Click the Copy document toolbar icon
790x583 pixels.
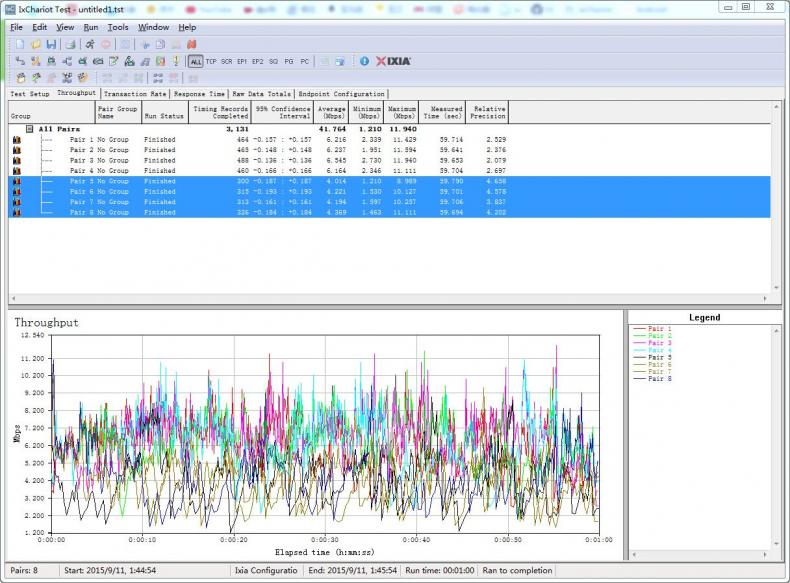click(x=160, y=44)
